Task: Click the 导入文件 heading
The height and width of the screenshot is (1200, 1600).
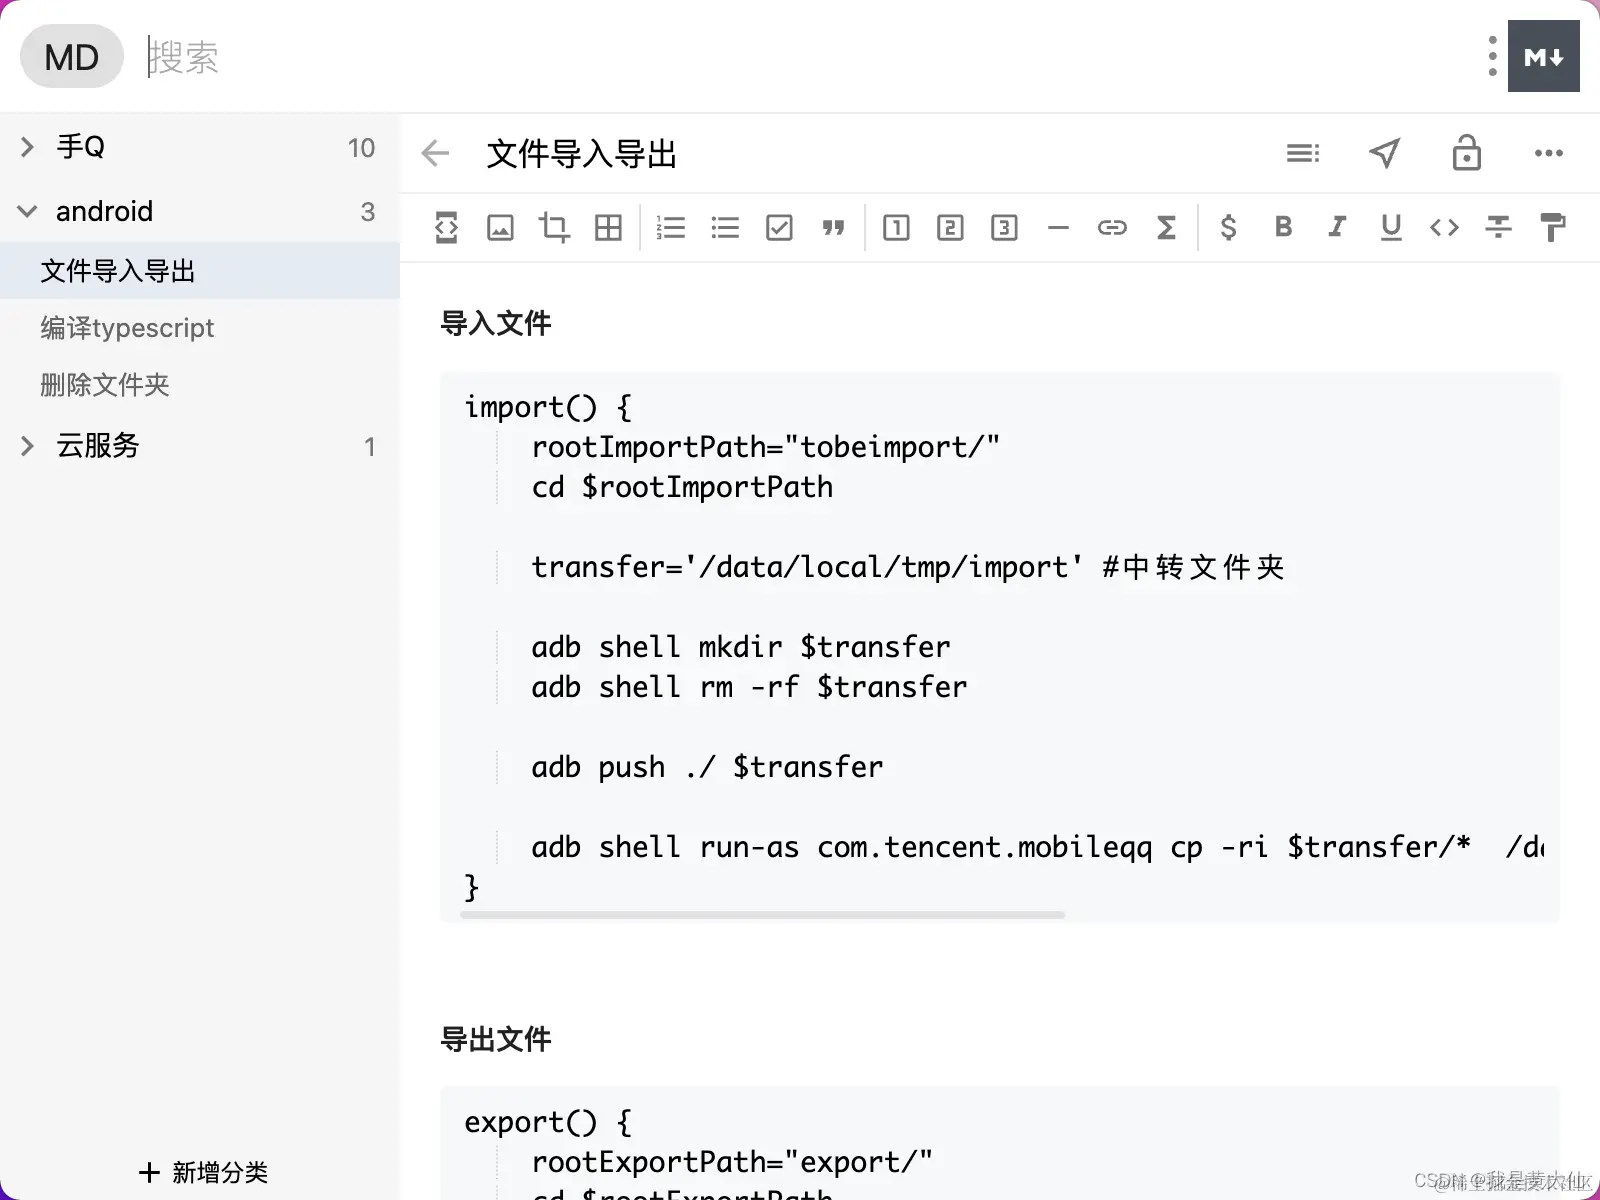Action: (496, 323)
